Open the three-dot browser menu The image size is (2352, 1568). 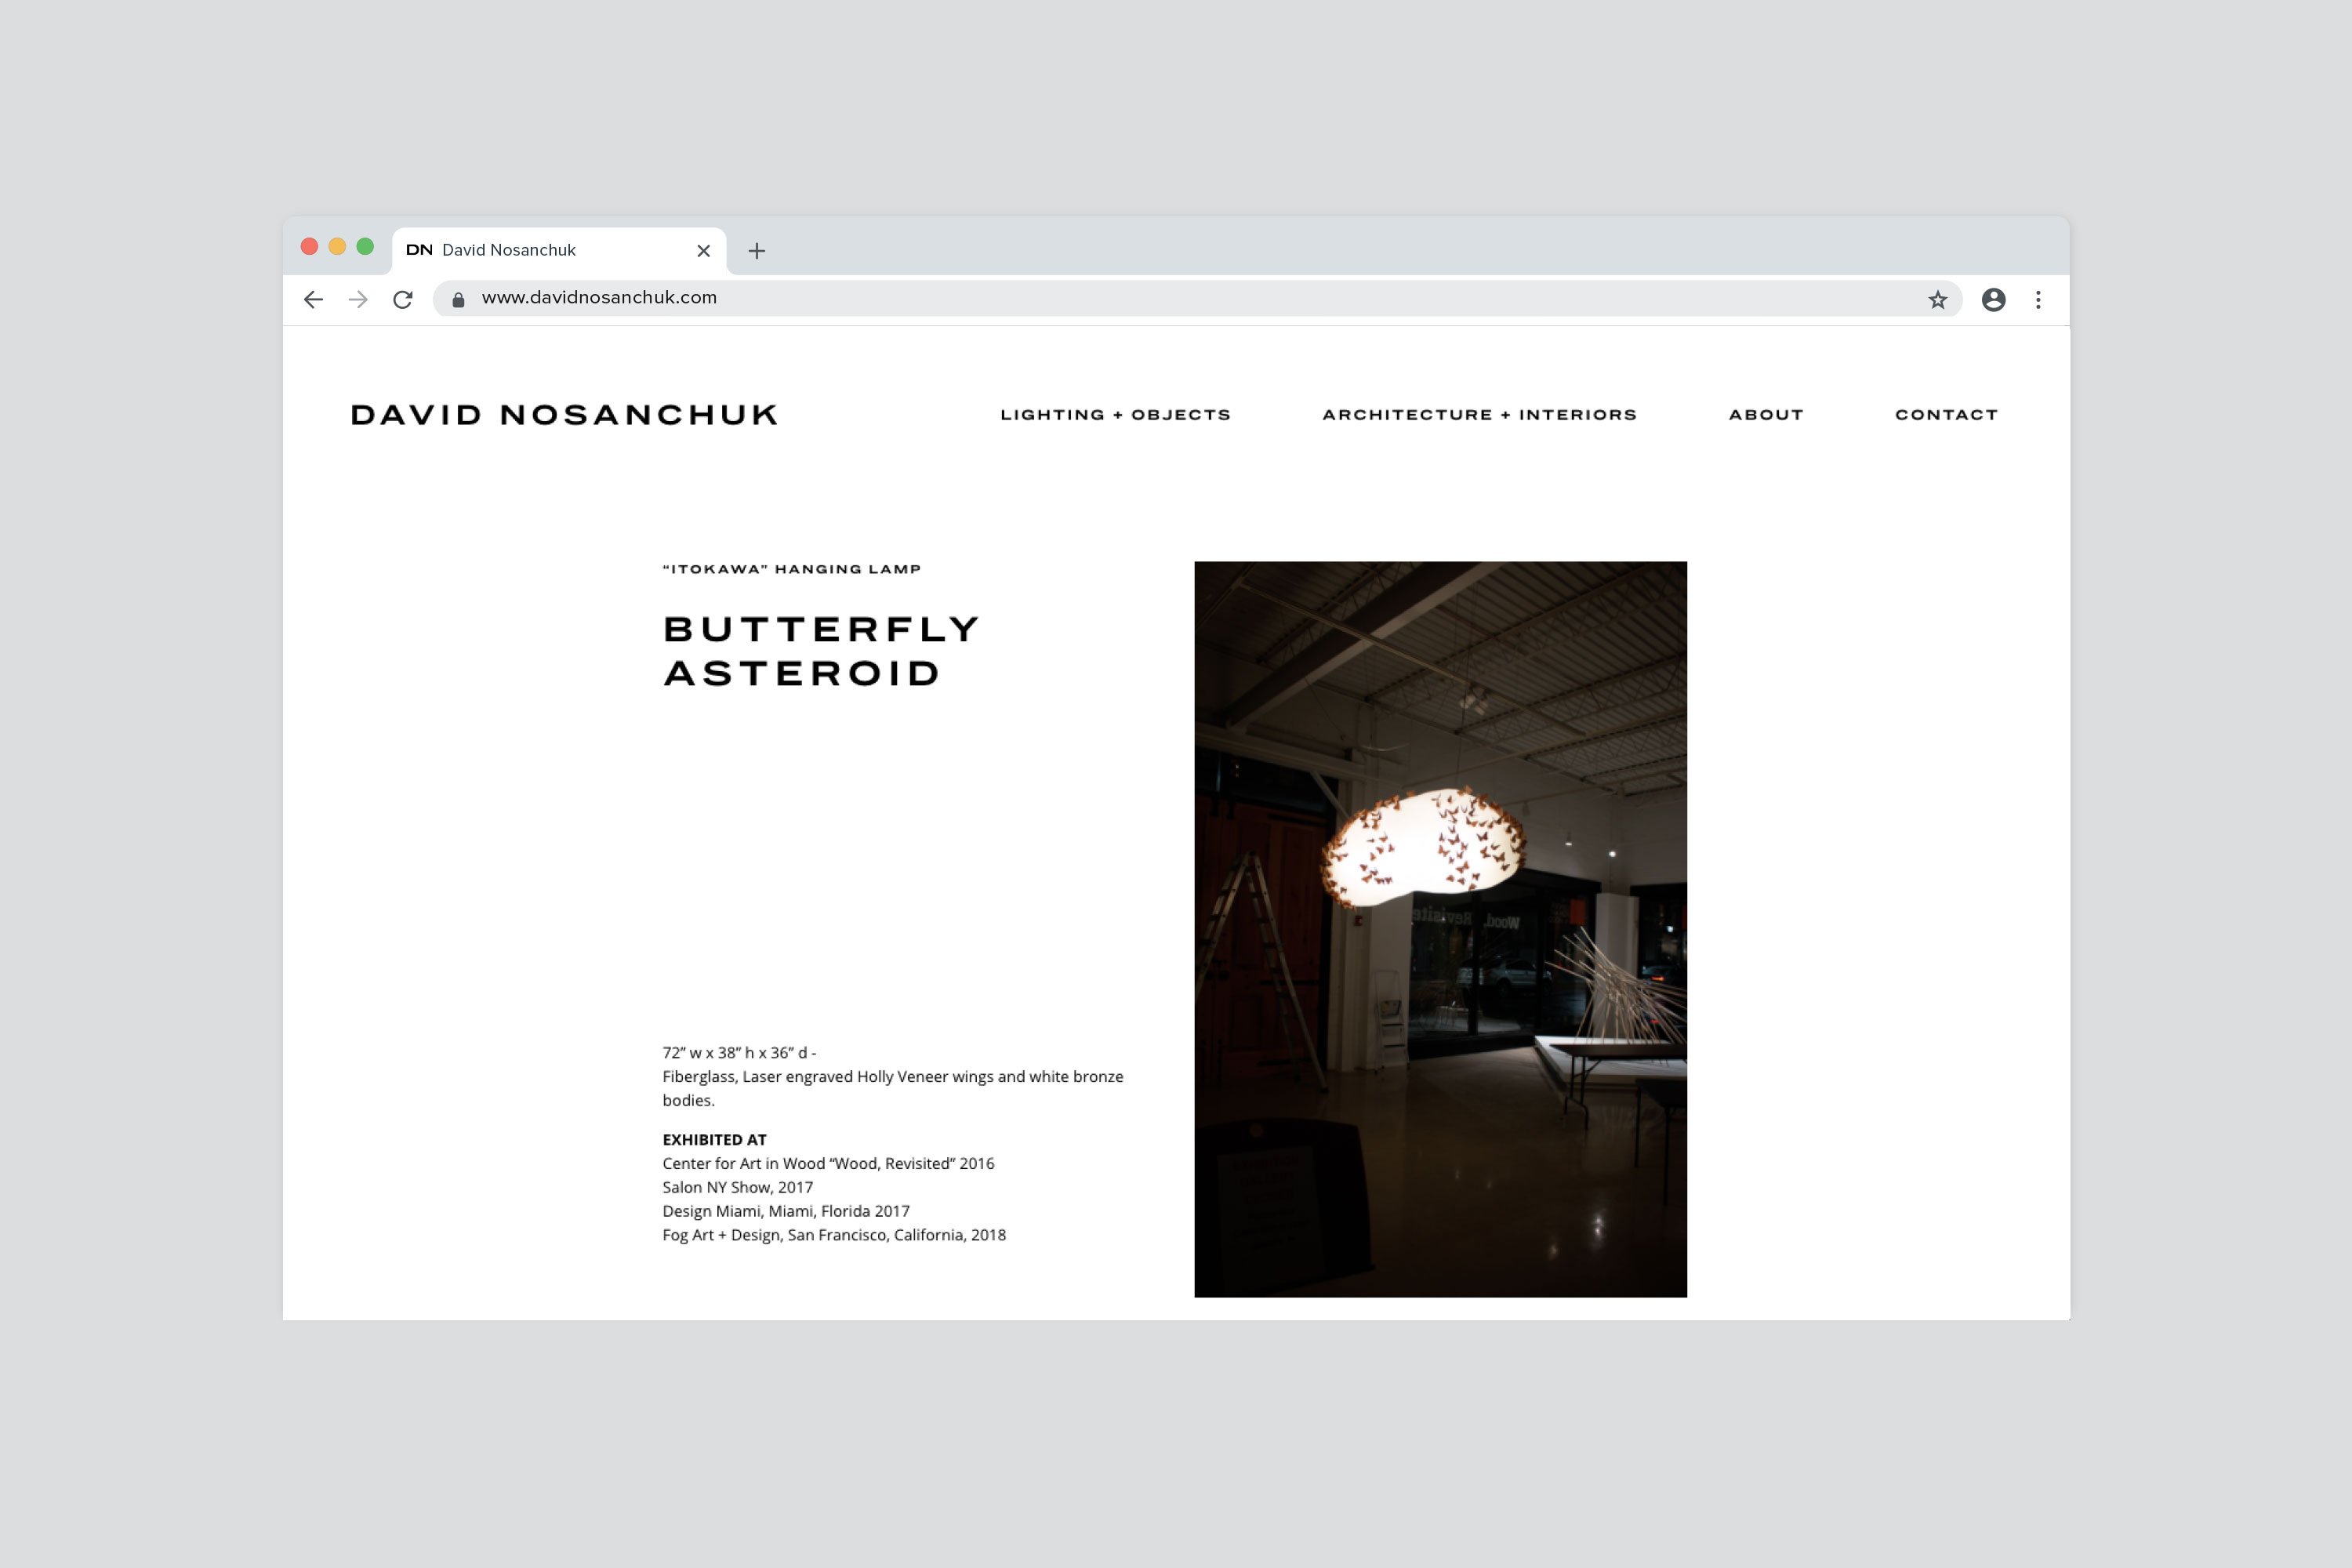tap(2038, 300)
